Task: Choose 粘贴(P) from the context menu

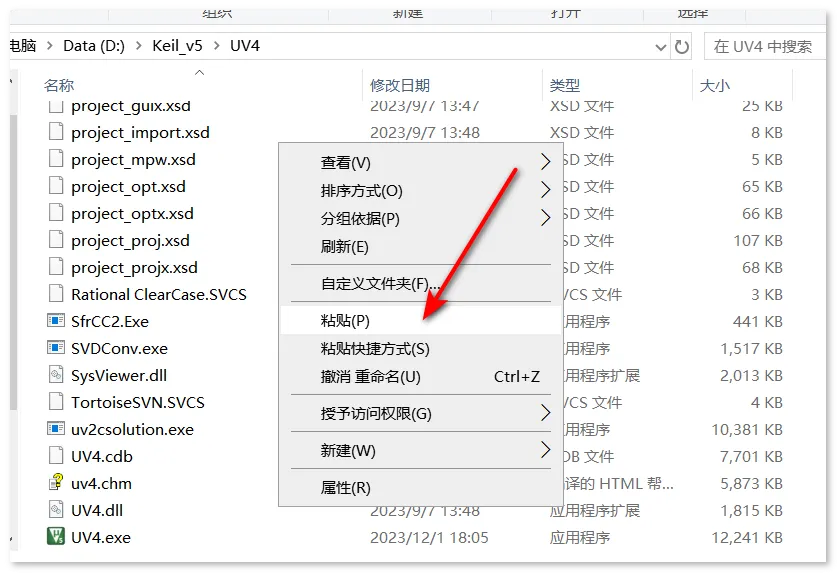Action: [x=421, y=320]
